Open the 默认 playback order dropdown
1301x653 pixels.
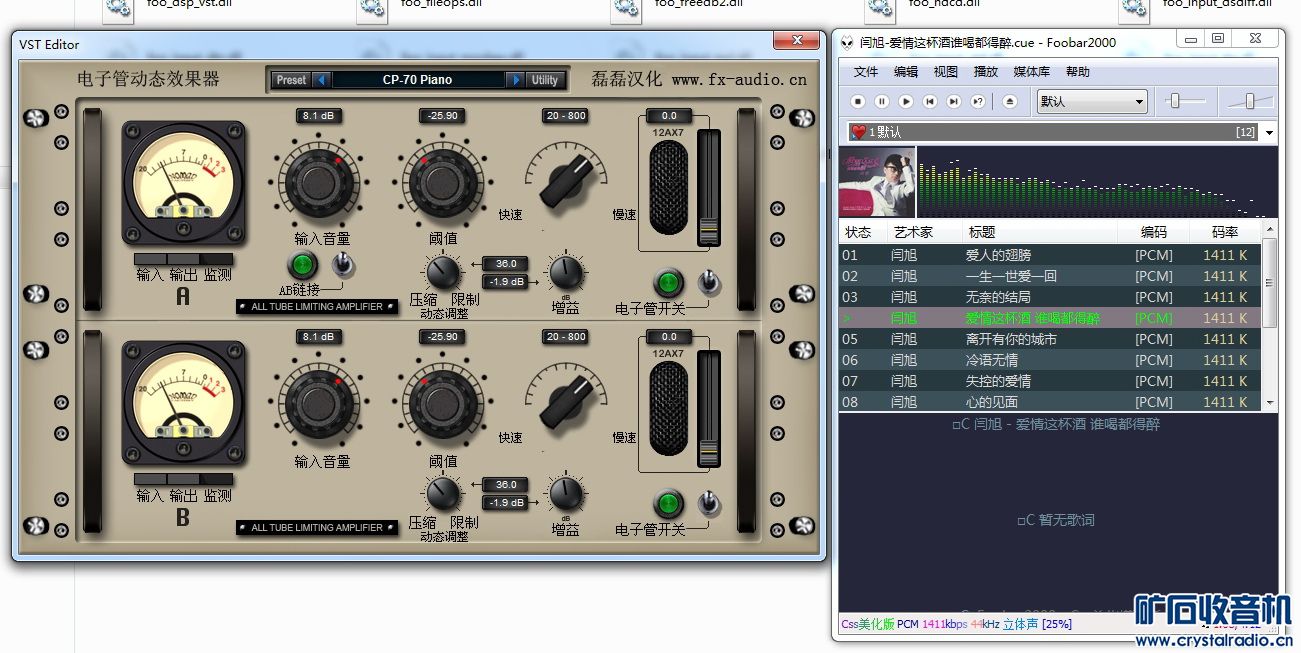(x=1092, y=101)
